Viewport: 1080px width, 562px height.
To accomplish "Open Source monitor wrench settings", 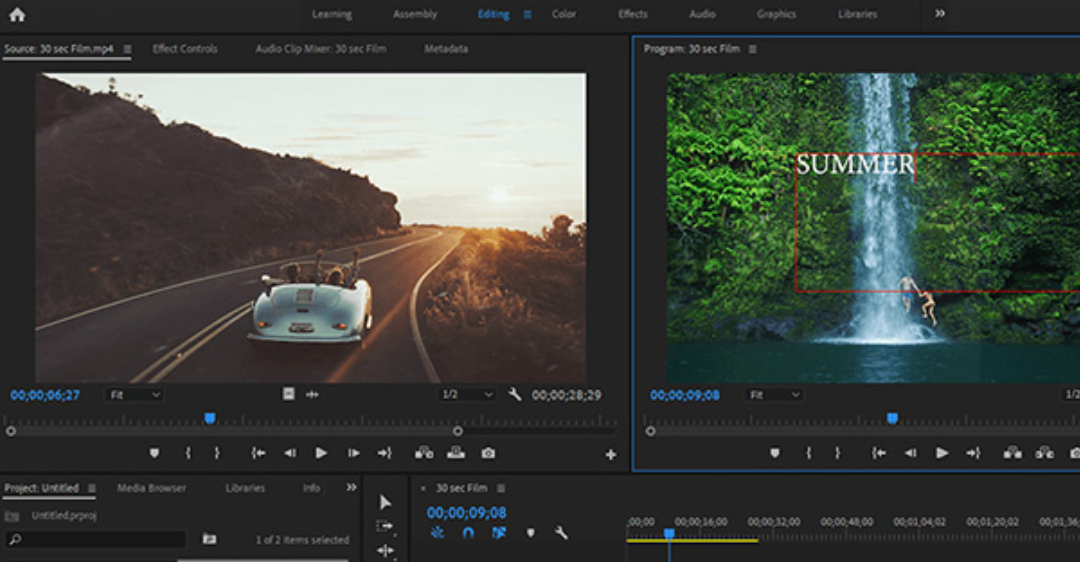I will (x=515, y=395).
